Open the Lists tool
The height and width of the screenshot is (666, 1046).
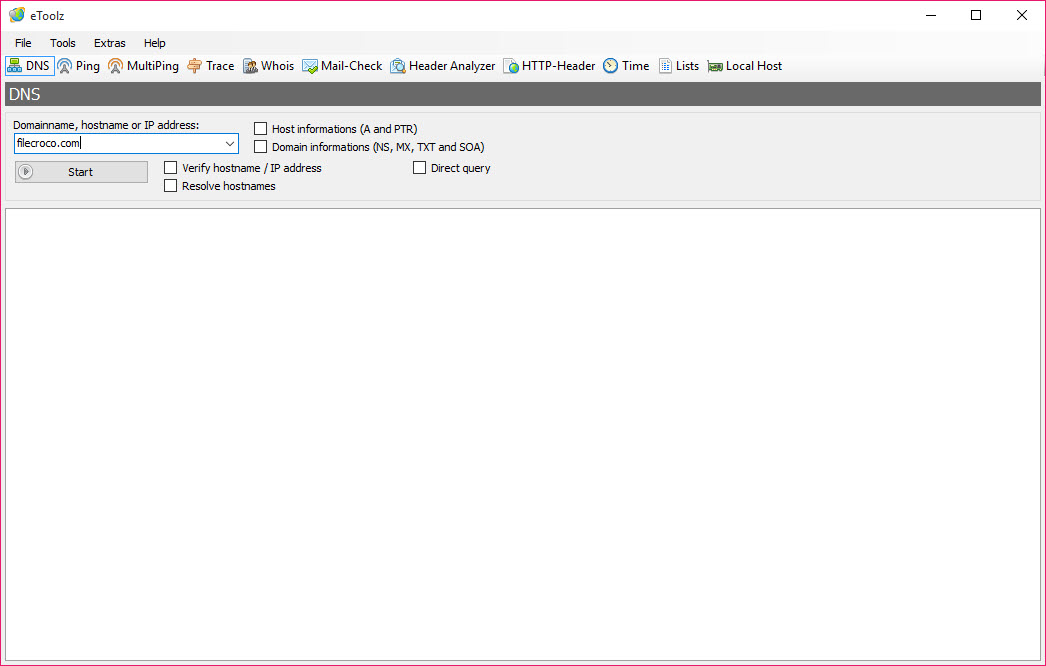(679, 66)
